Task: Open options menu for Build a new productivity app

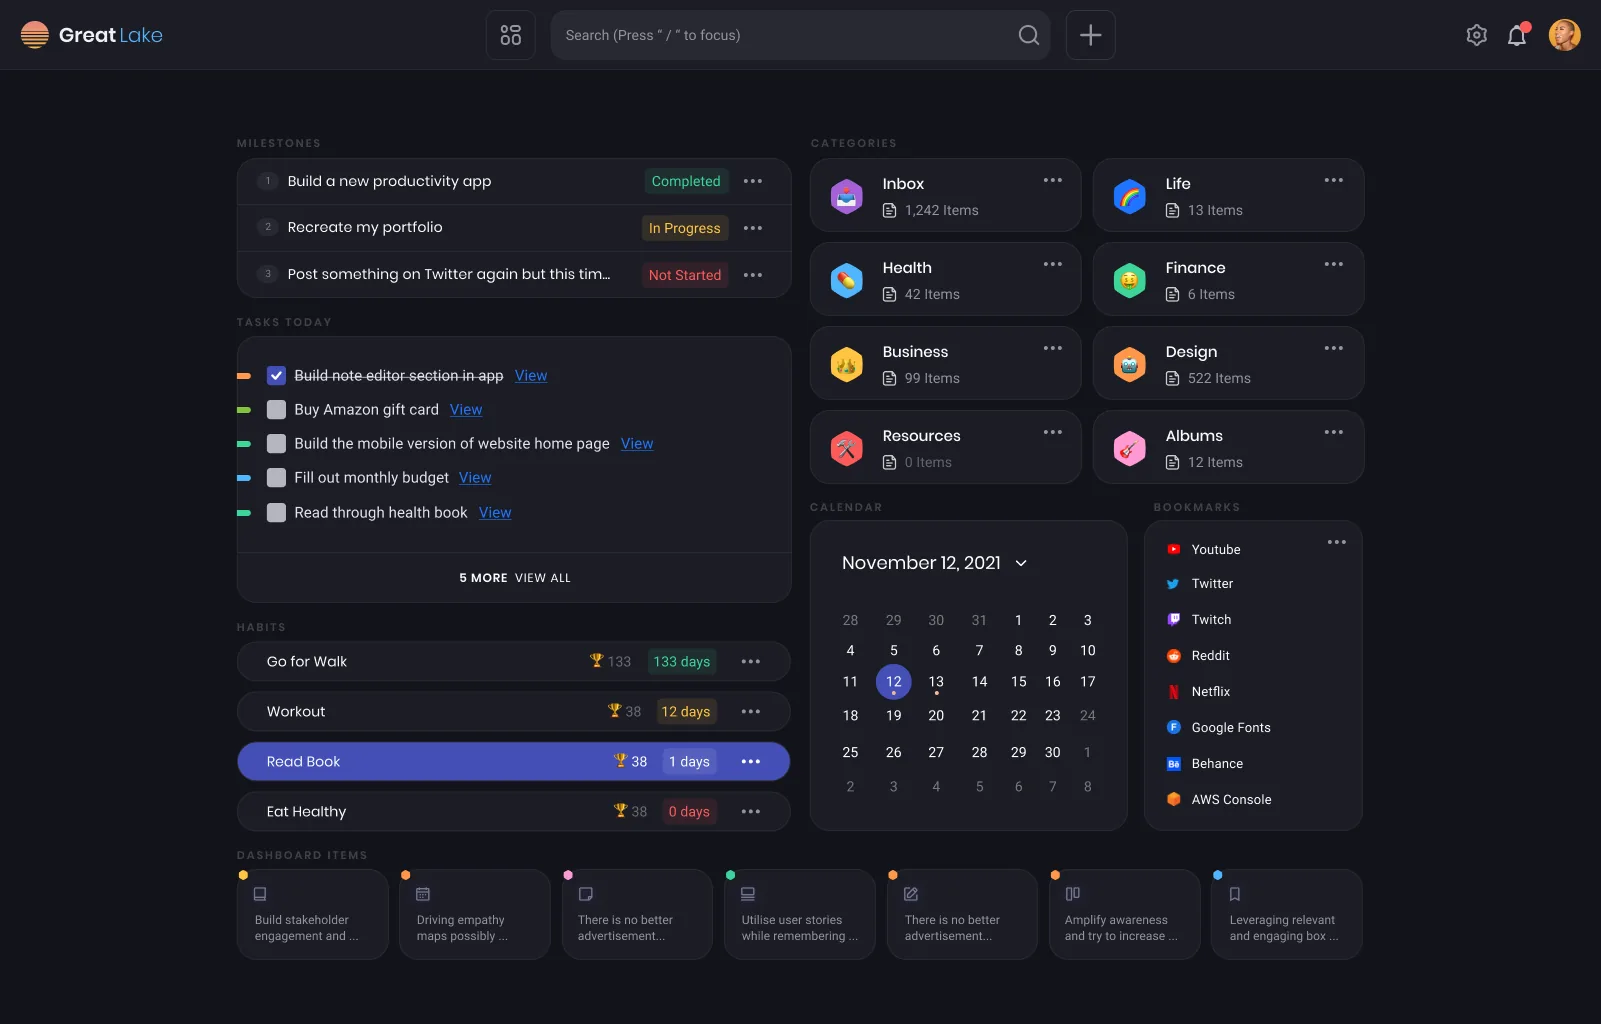Action: click(x=753, y=181)
